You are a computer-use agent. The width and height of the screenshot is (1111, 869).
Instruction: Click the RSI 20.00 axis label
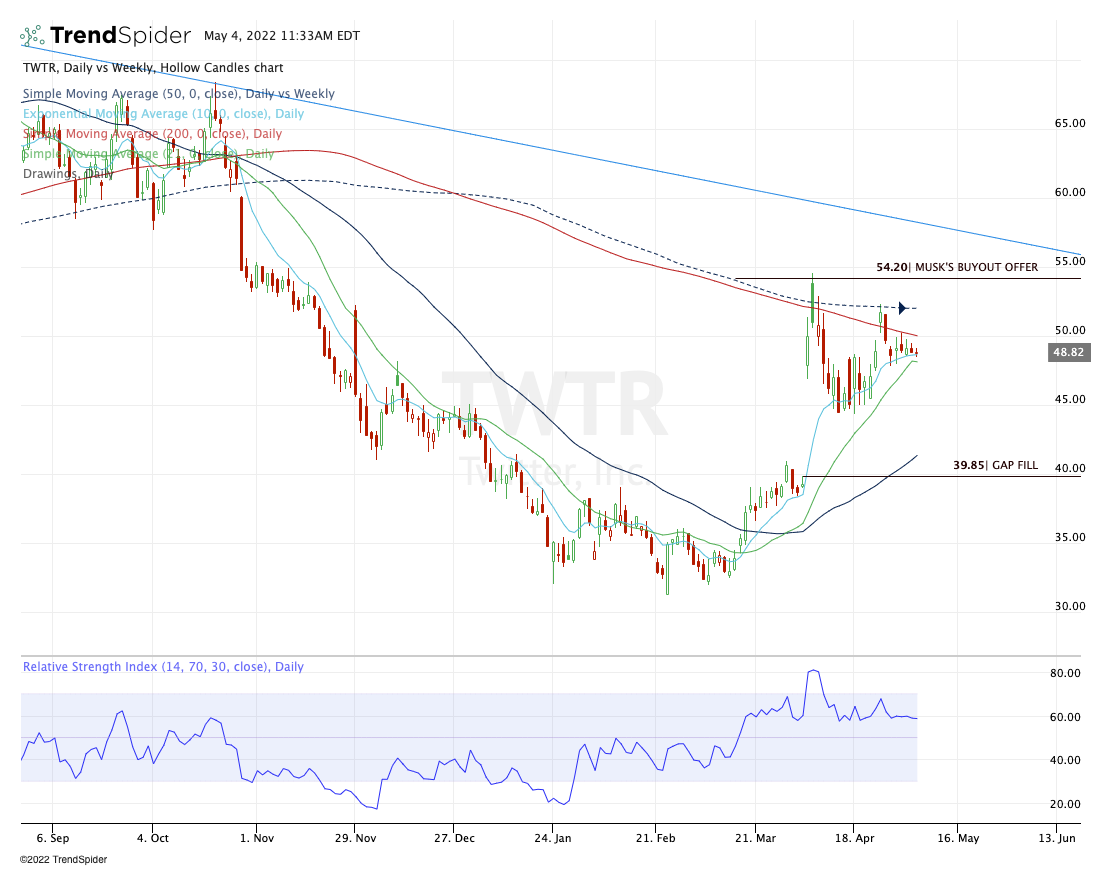click(1065, 804)
